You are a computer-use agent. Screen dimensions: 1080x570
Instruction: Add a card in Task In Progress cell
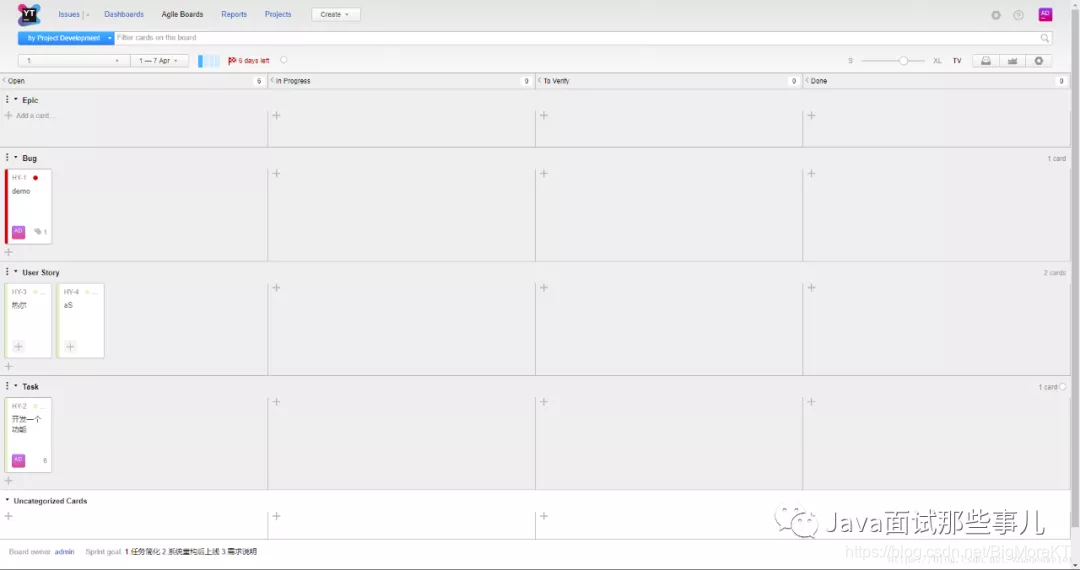[276, 402]
